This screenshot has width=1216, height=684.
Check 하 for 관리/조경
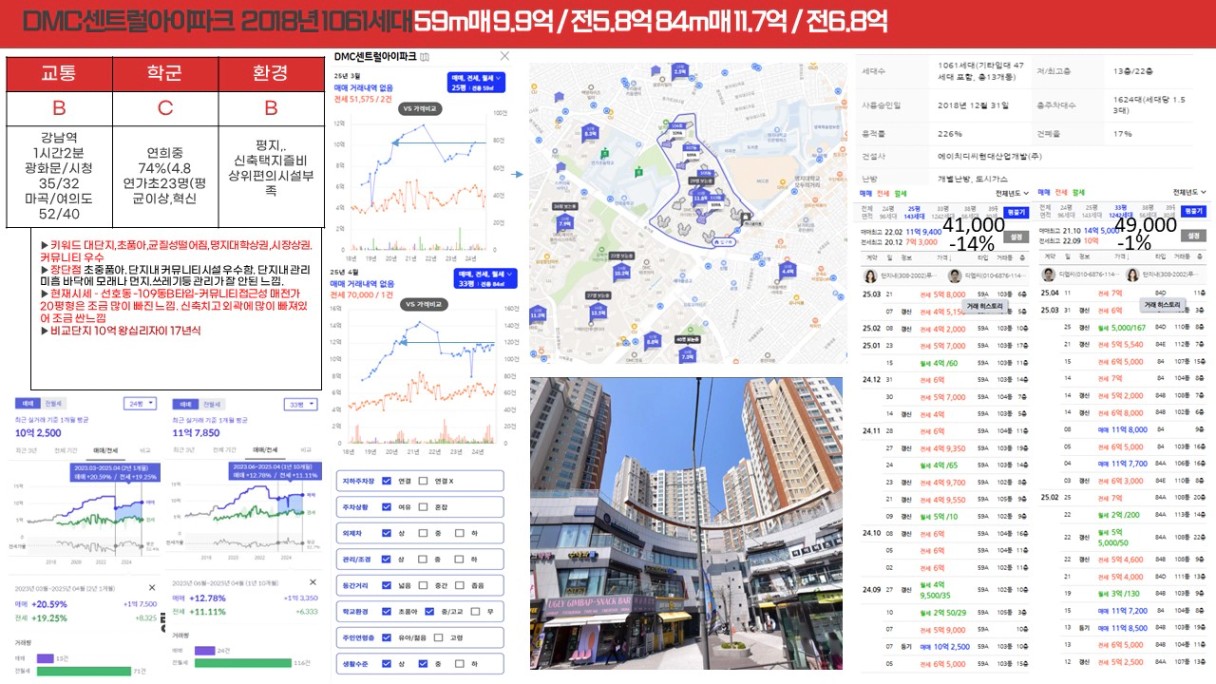pos(460,559)
